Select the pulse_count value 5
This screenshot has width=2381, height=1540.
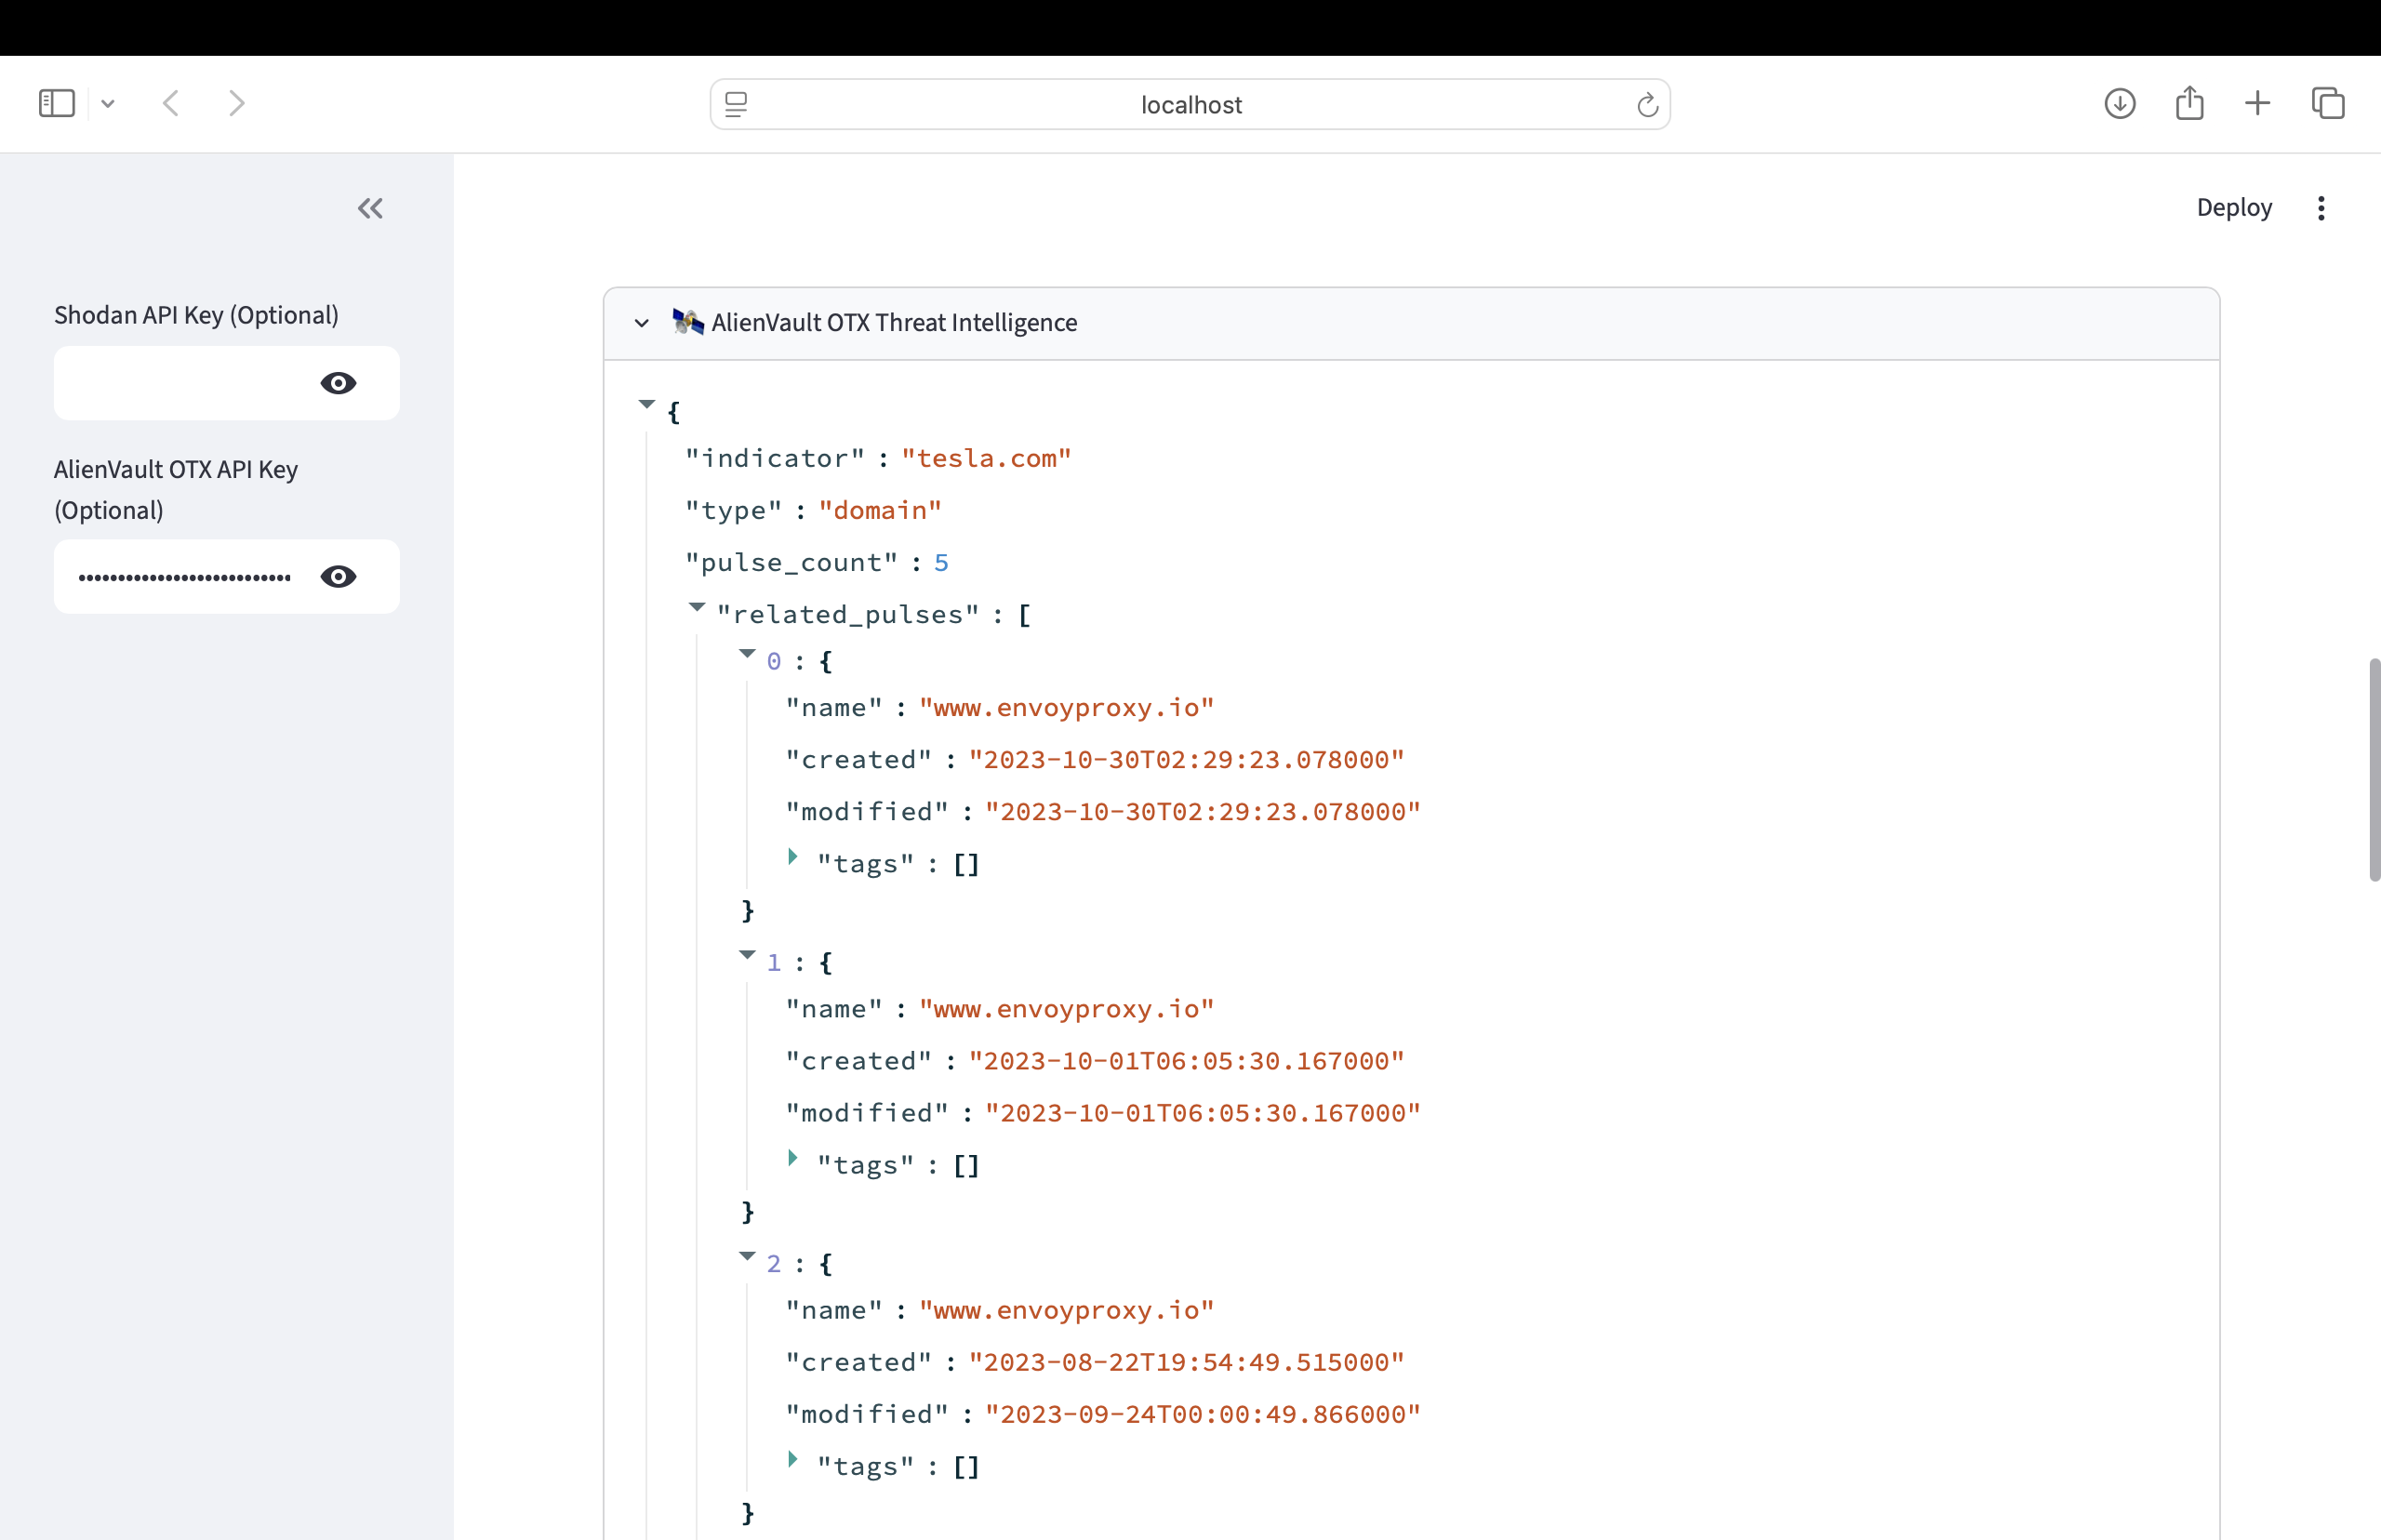[941, 563]
